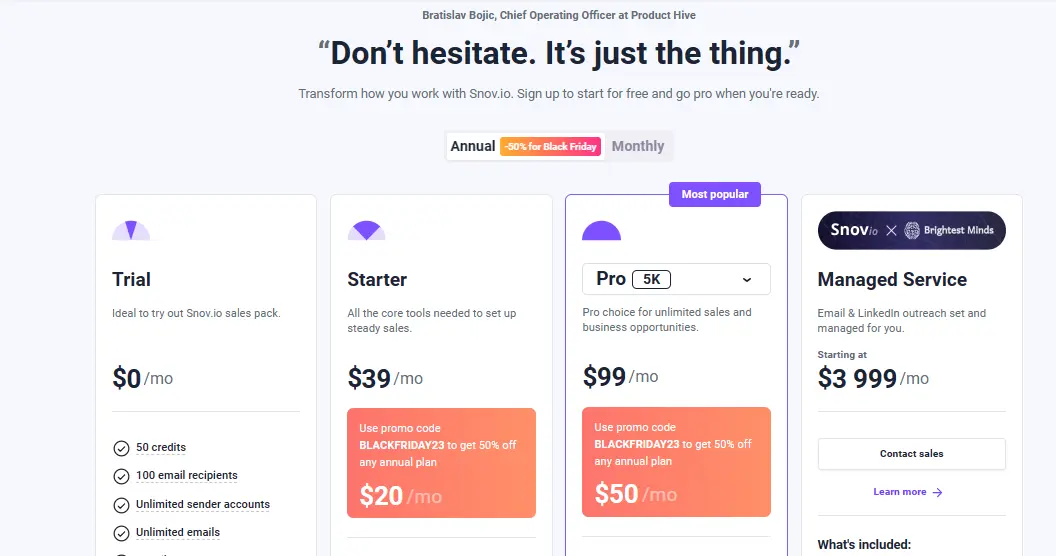
Task: Click the checkmark beside Unlimited emails
Action: pyautogui.click(x=122, y=533)
